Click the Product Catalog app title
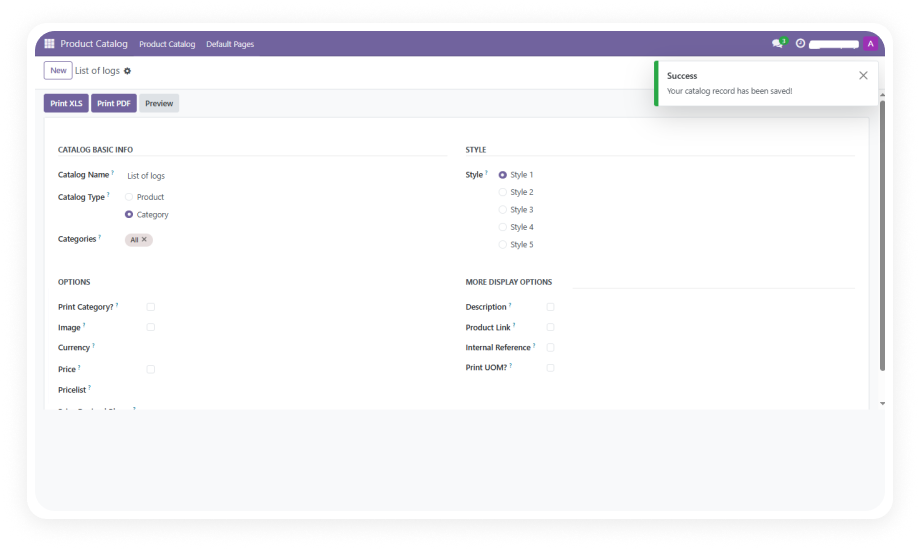Screen dimensions: 920x550 point(94,43)
